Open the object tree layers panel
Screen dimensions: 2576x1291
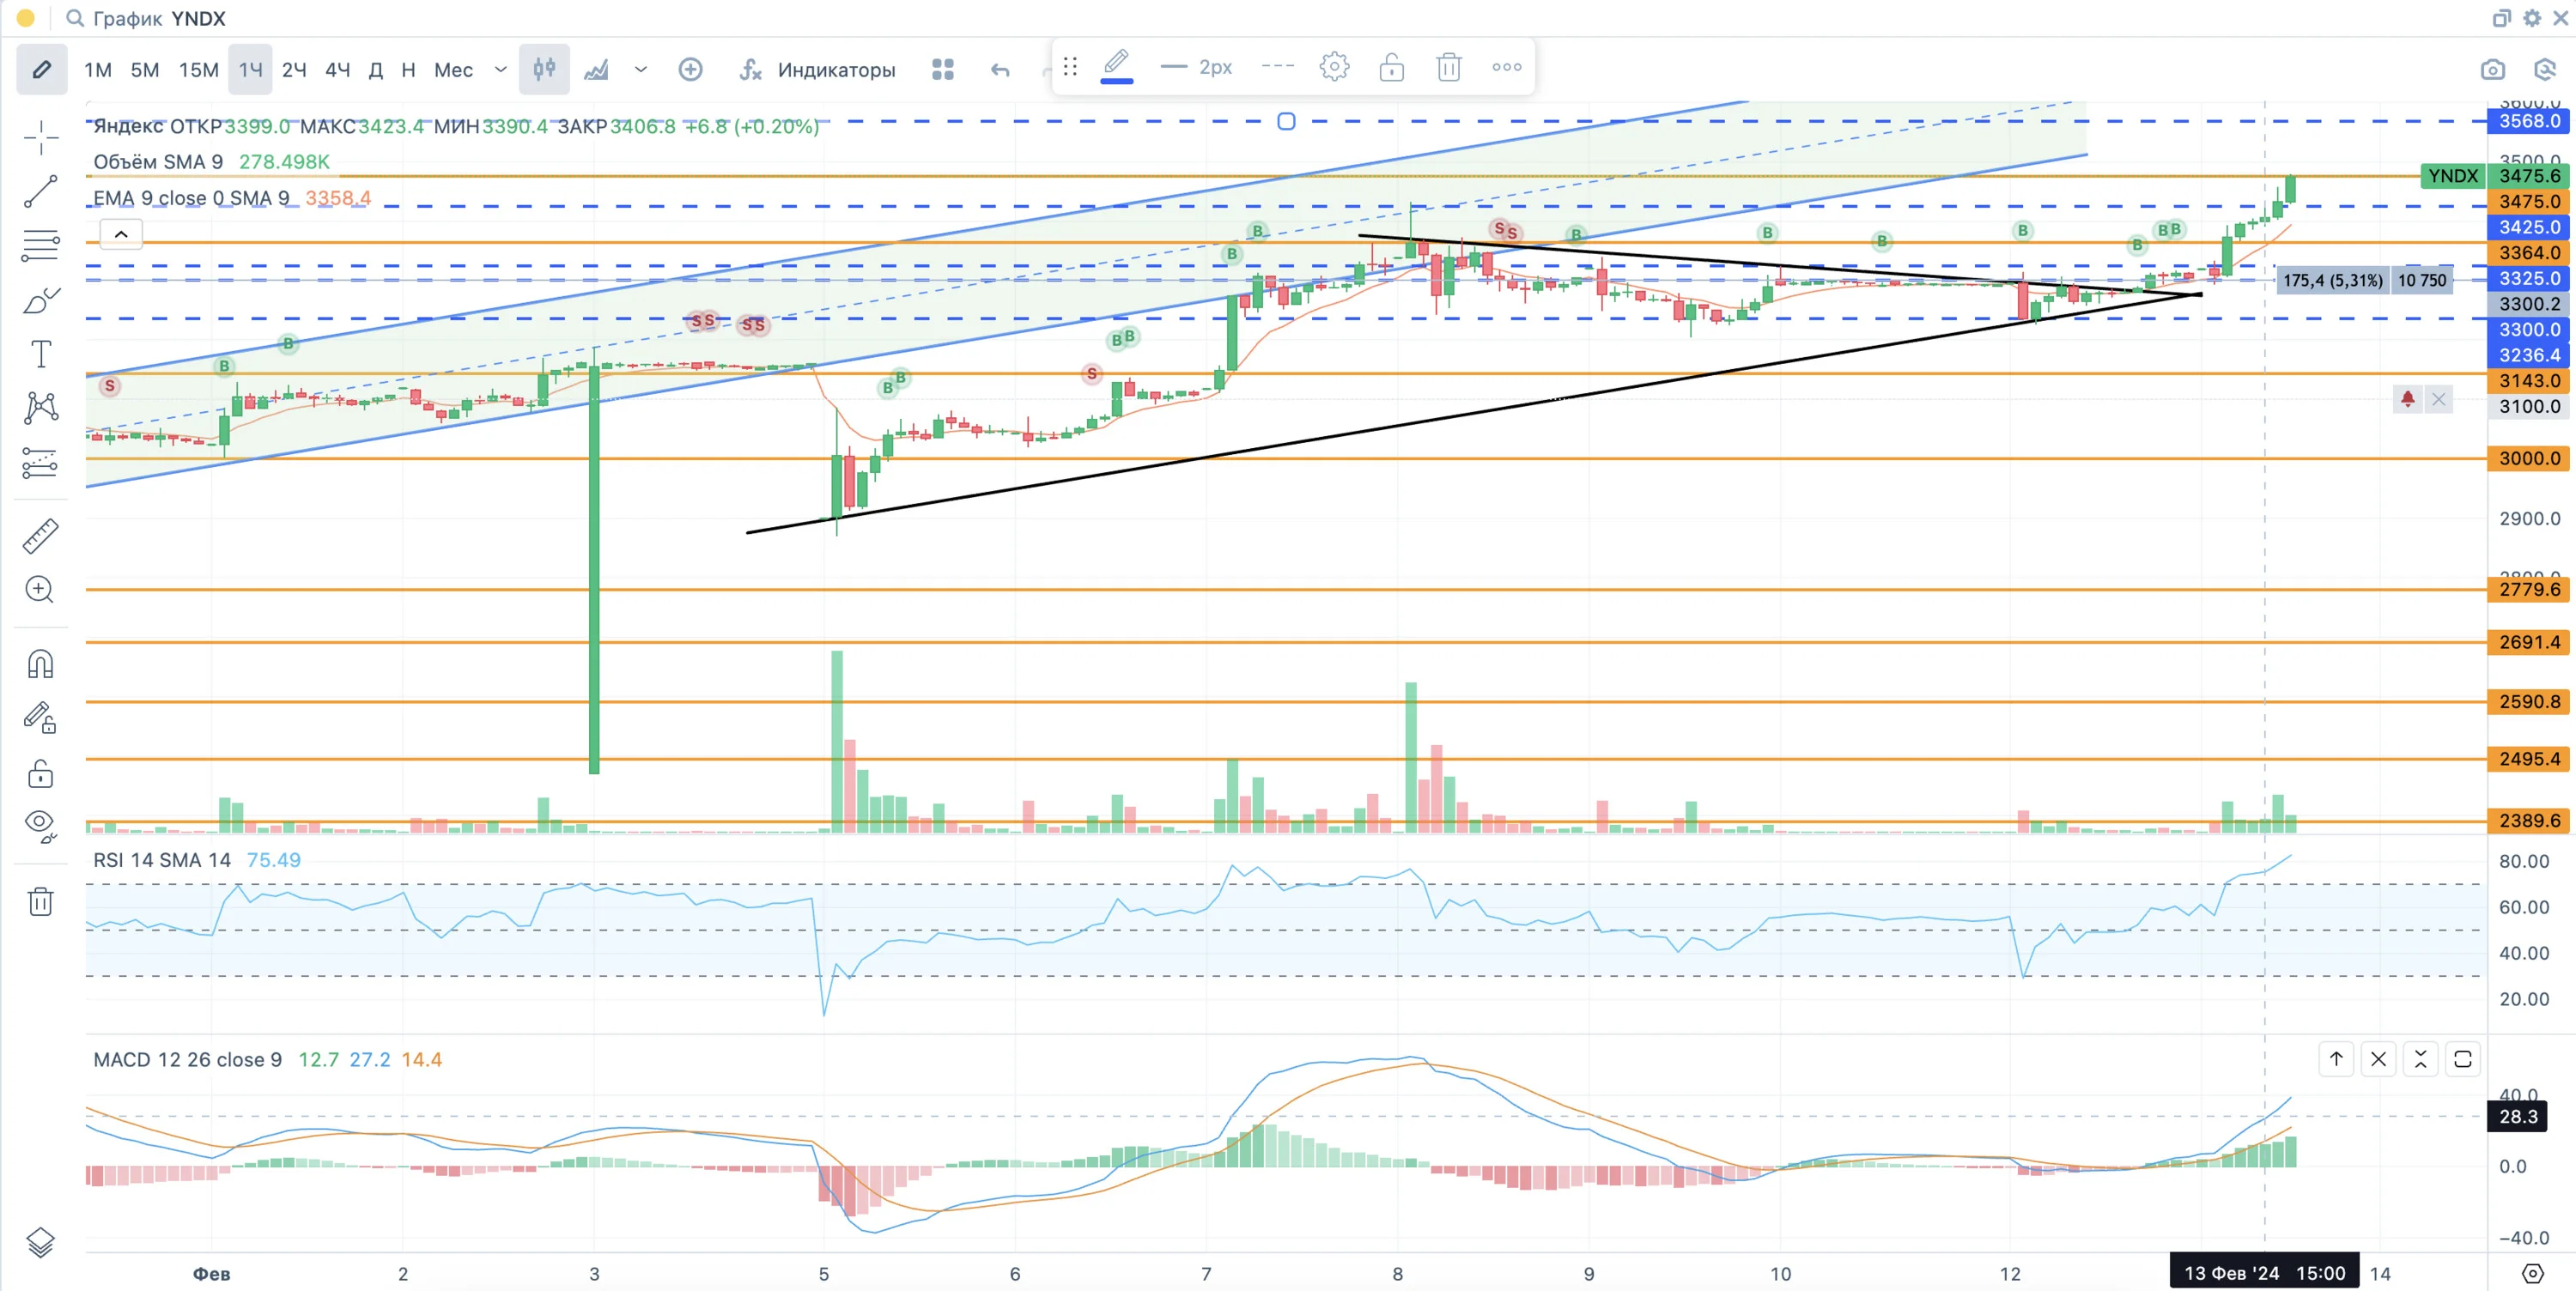[x=41, y=1242]
